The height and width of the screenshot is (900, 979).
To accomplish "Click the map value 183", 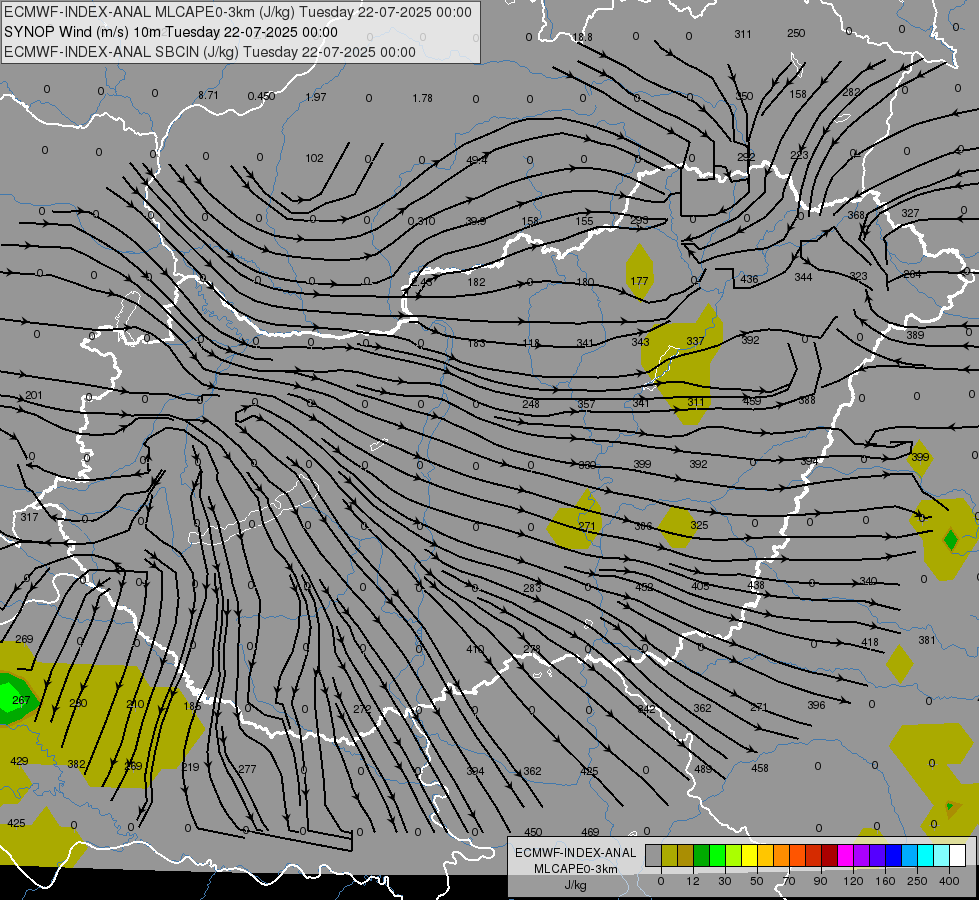I will tap(476, 343).
